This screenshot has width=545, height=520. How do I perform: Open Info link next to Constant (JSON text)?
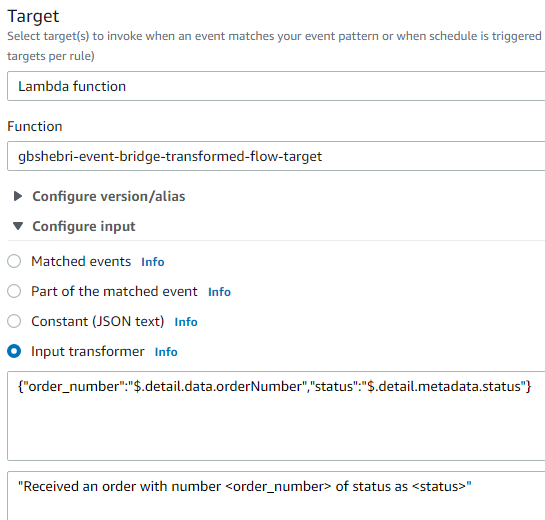click(186, 322)
